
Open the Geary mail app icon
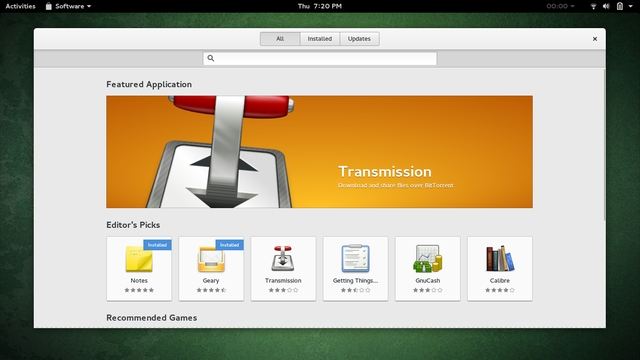pyautogui.click(x=211, y=259)
